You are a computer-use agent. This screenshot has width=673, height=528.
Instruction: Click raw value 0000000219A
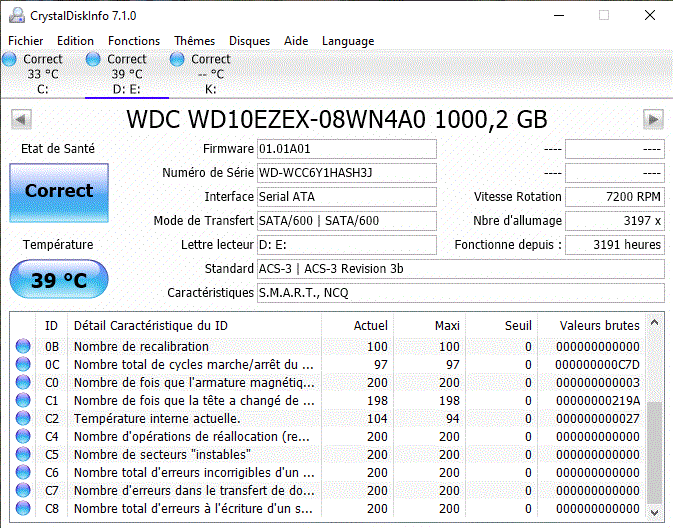coord(597,401)
